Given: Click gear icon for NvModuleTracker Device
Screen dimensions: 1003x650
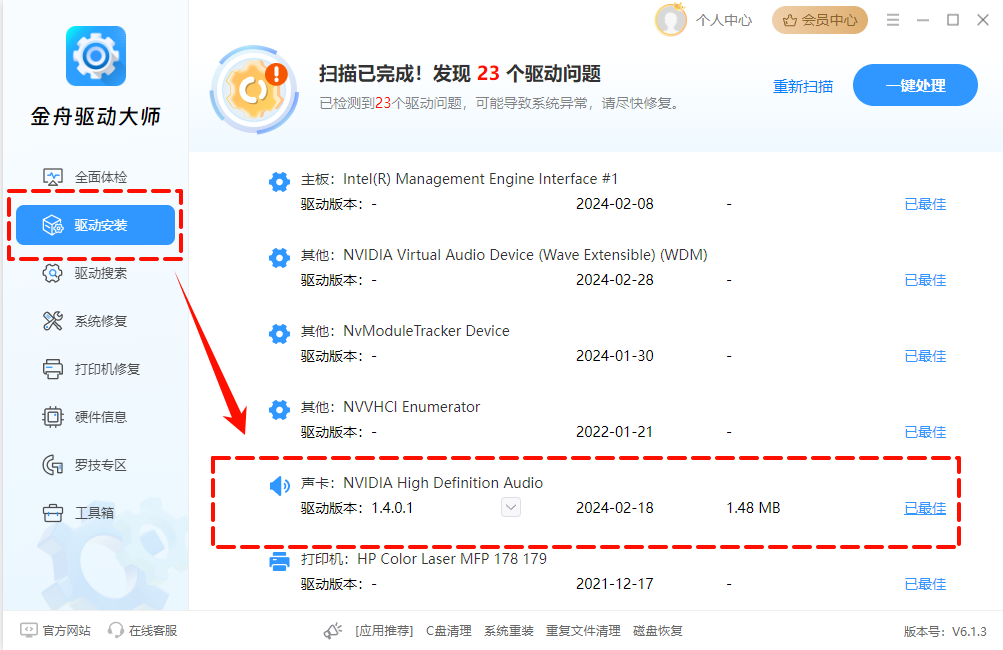Looking at the screenshot, I should (280, 334).
